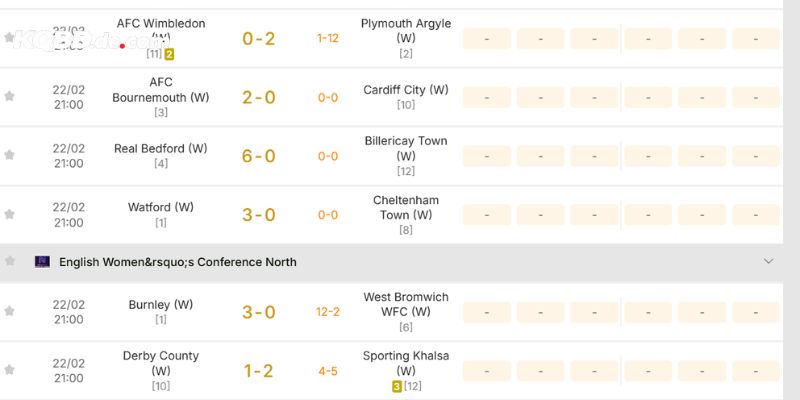
Task: Click the 6-0 score for Real Bedford
Action: tap(259, 156)
